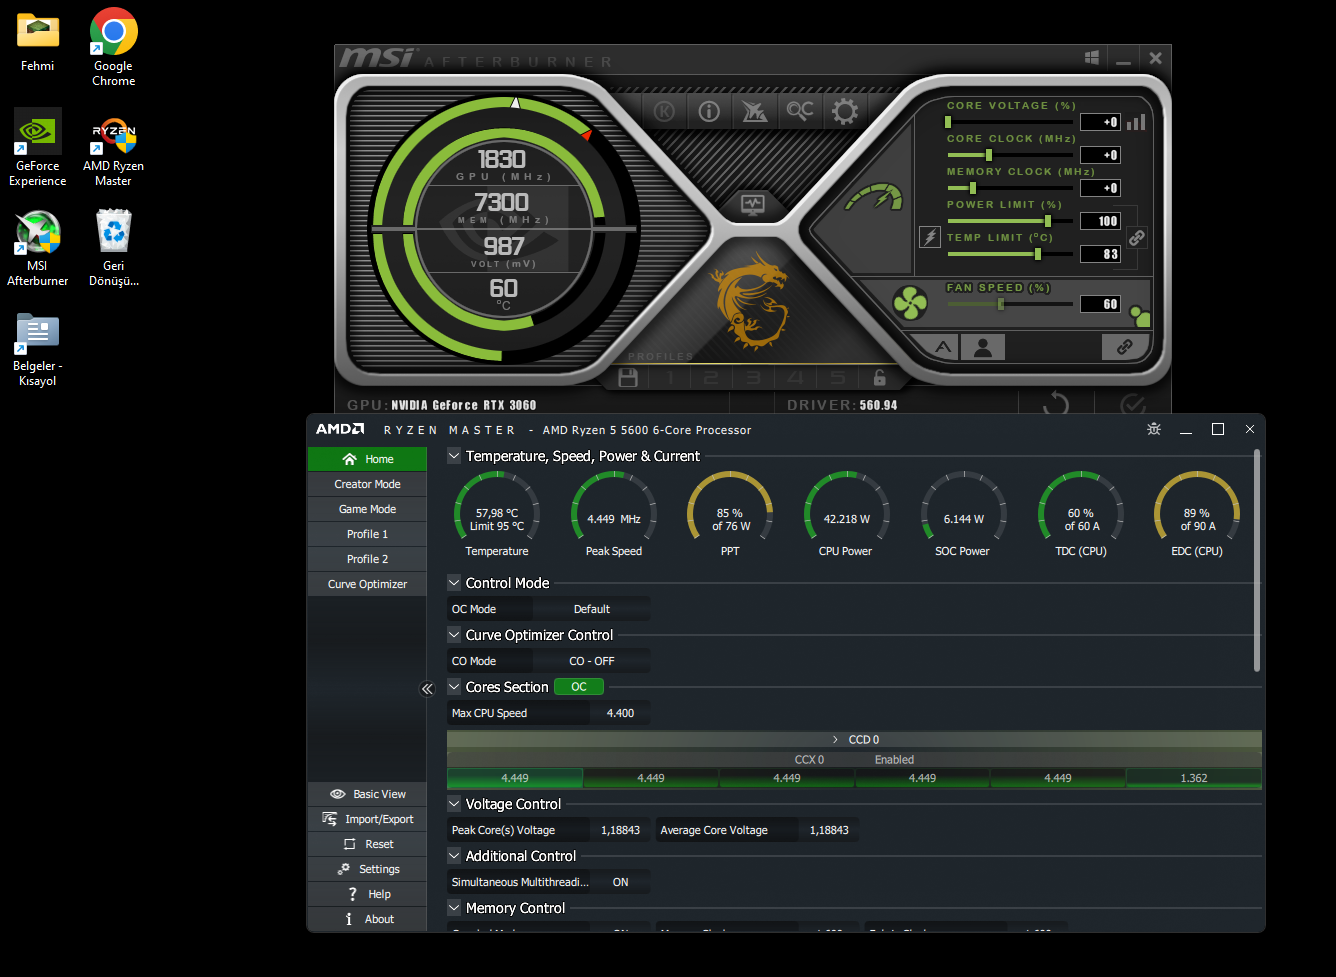
Task: Collapse the Memory Control section
Action: click(x=454, y=908)
